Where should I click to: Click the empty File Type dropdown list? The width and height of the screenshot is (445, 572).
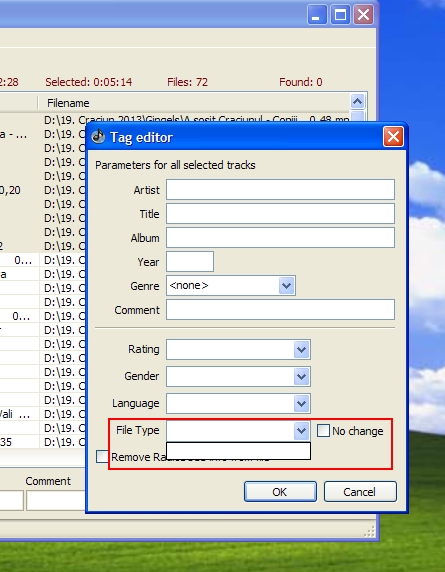pos(238,451)
